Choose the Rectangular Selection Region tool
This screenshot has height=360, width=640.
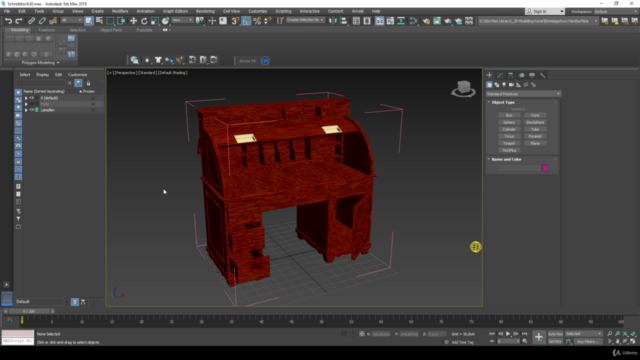tap(110, 21)
